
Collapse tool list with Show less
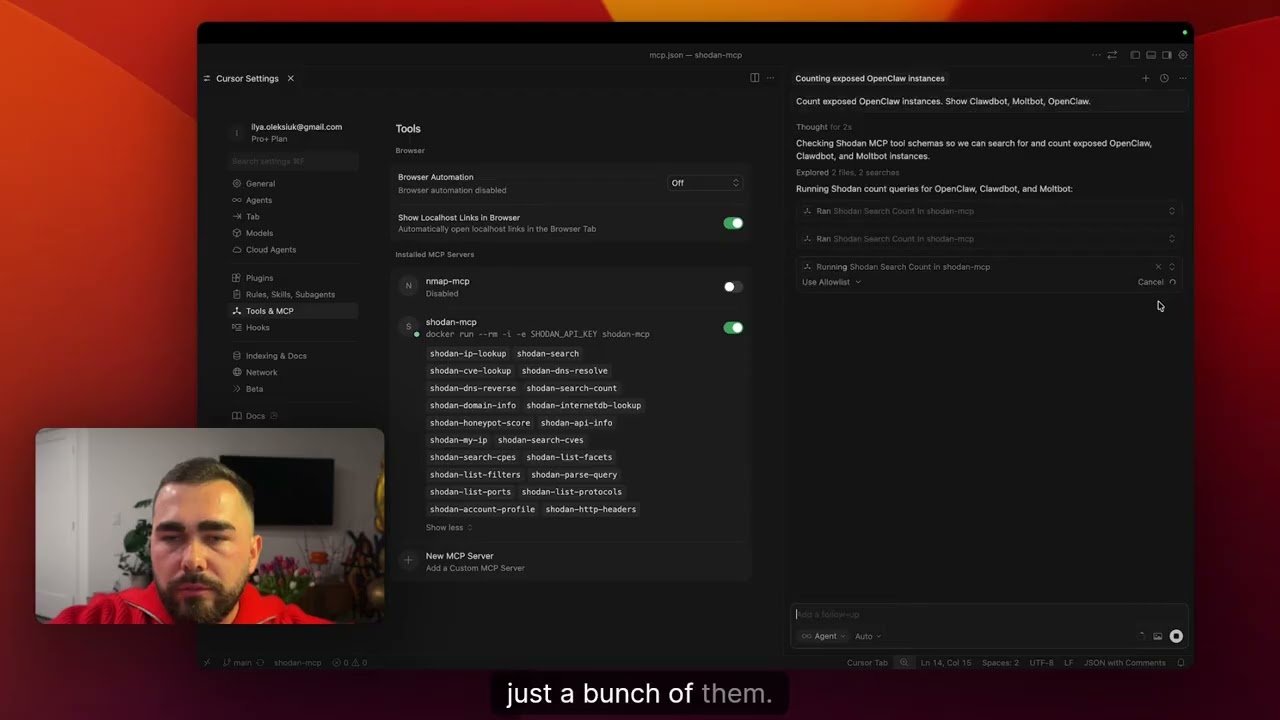(x=449, y=528)
